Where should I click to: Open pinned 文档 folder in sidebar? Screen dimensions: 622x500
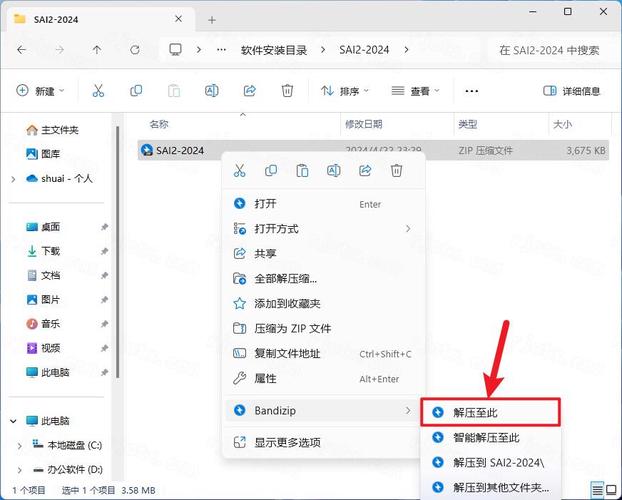[43, 275]
